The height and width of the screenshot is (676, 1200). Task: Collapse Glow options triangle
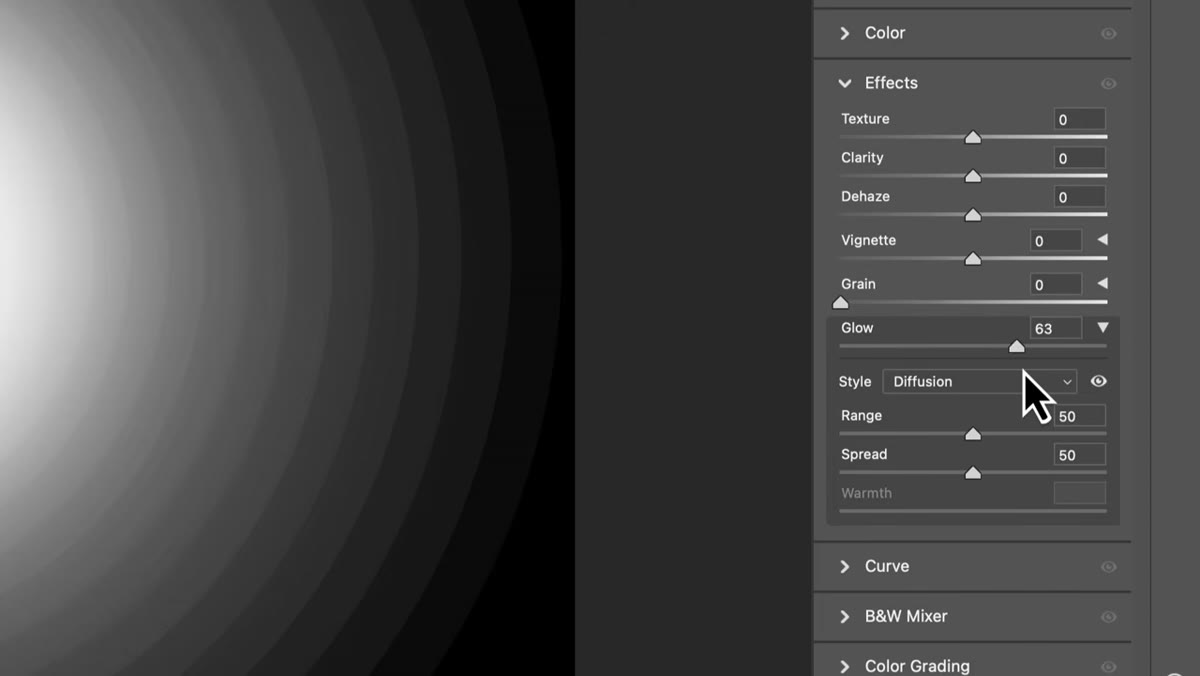[x=1103, y=327]
